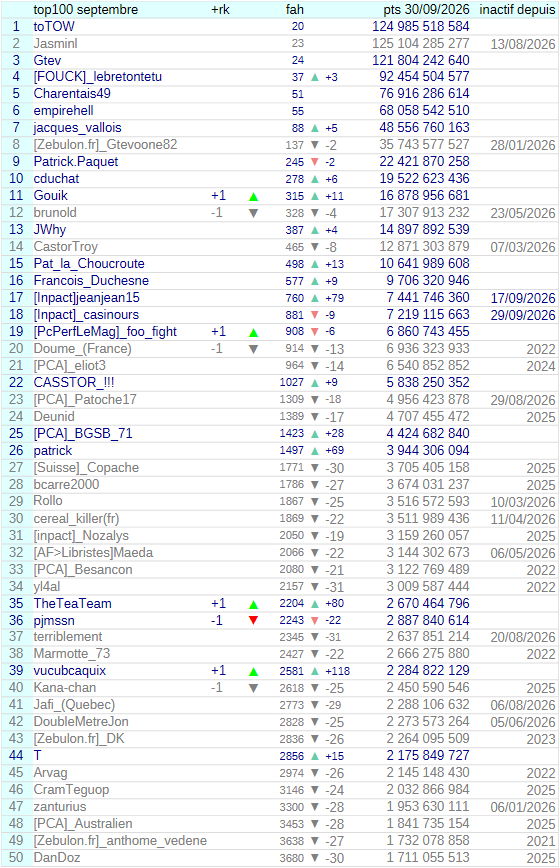
Task: Click fah up arrow beside +4 for JWhy
Action: coord(315,230)
